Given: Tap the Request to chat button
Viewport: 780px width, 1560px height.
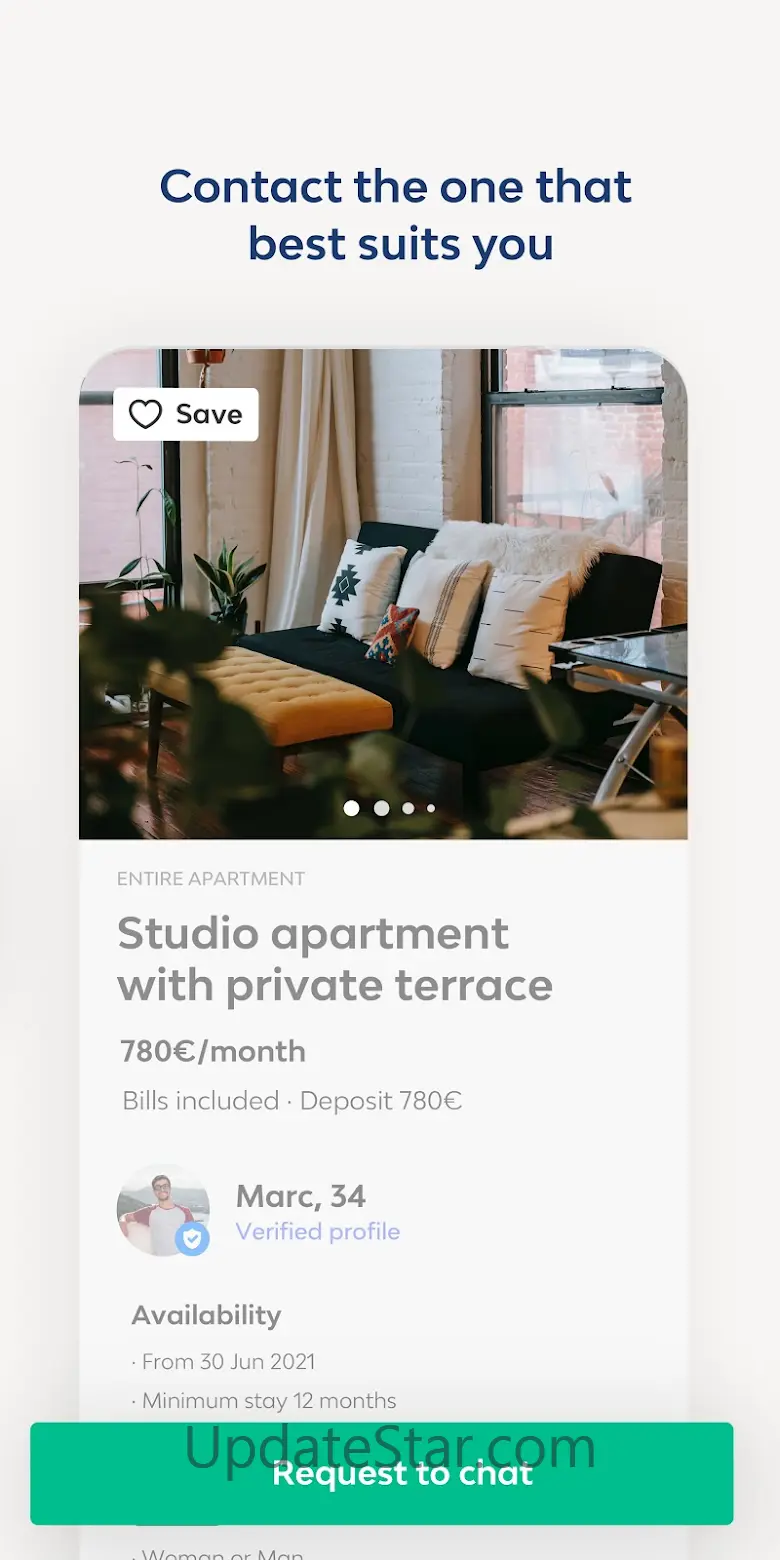Looking at the screenshot, I should [x=381, y=1473].
